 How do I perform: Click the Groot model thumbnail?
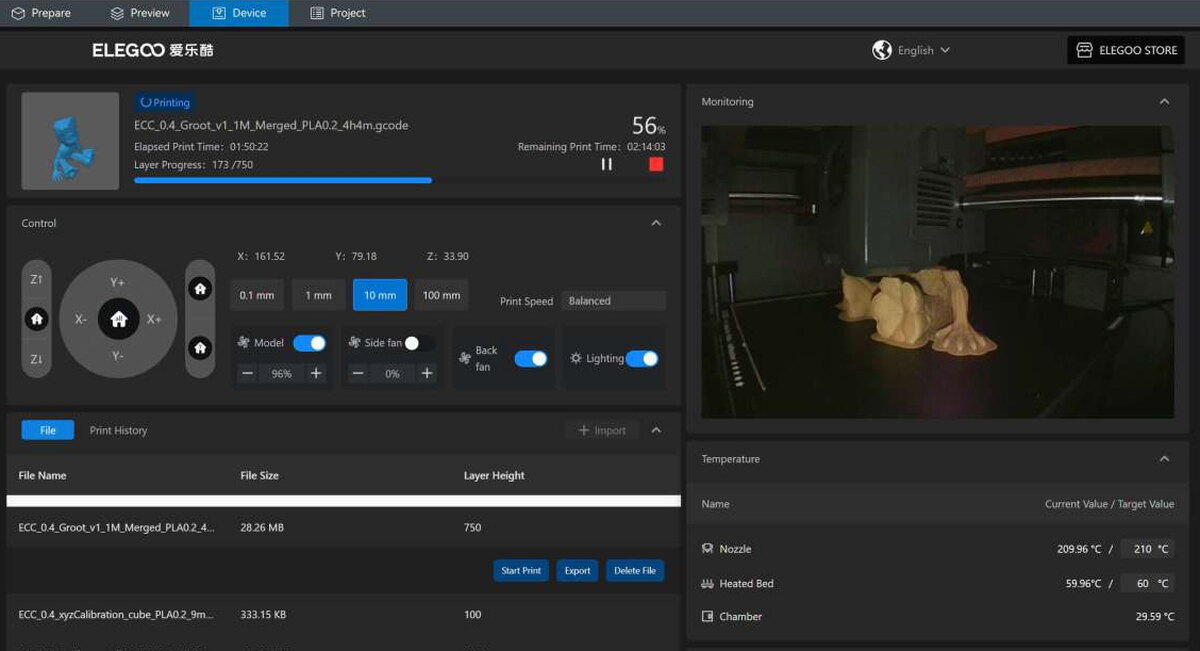click(x=70, y=140)
